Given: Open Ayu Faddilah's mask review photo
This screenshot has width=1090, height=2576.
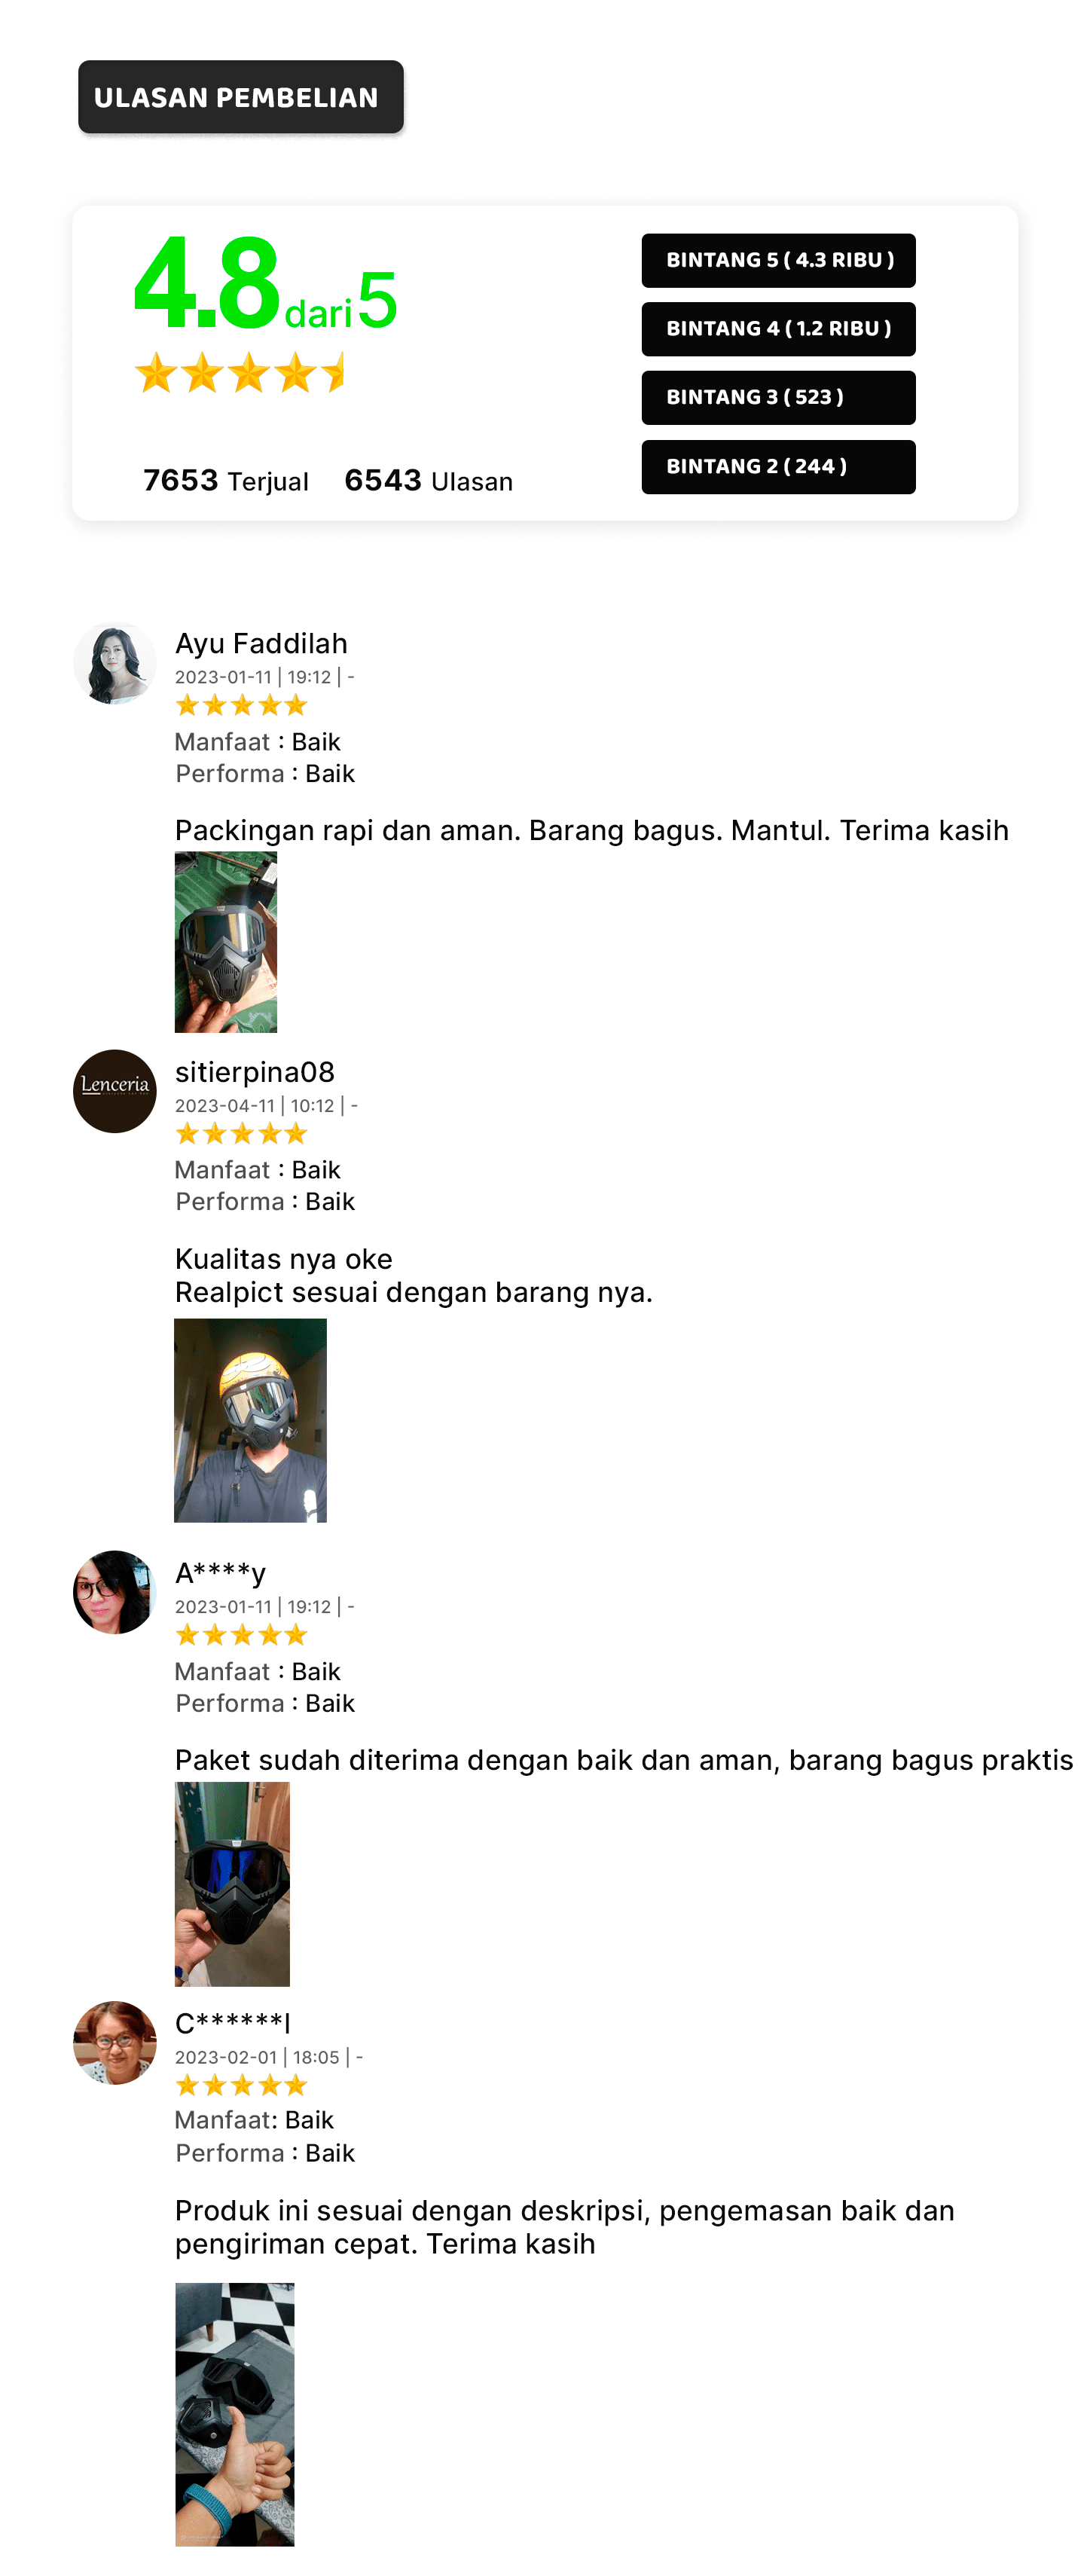Looking at the screenshot, I should (226, 942).
